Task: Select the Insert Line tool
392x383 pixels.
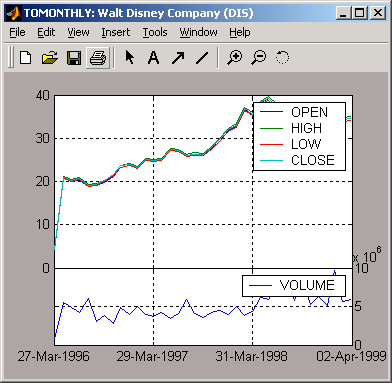Action: pos(202,58)
